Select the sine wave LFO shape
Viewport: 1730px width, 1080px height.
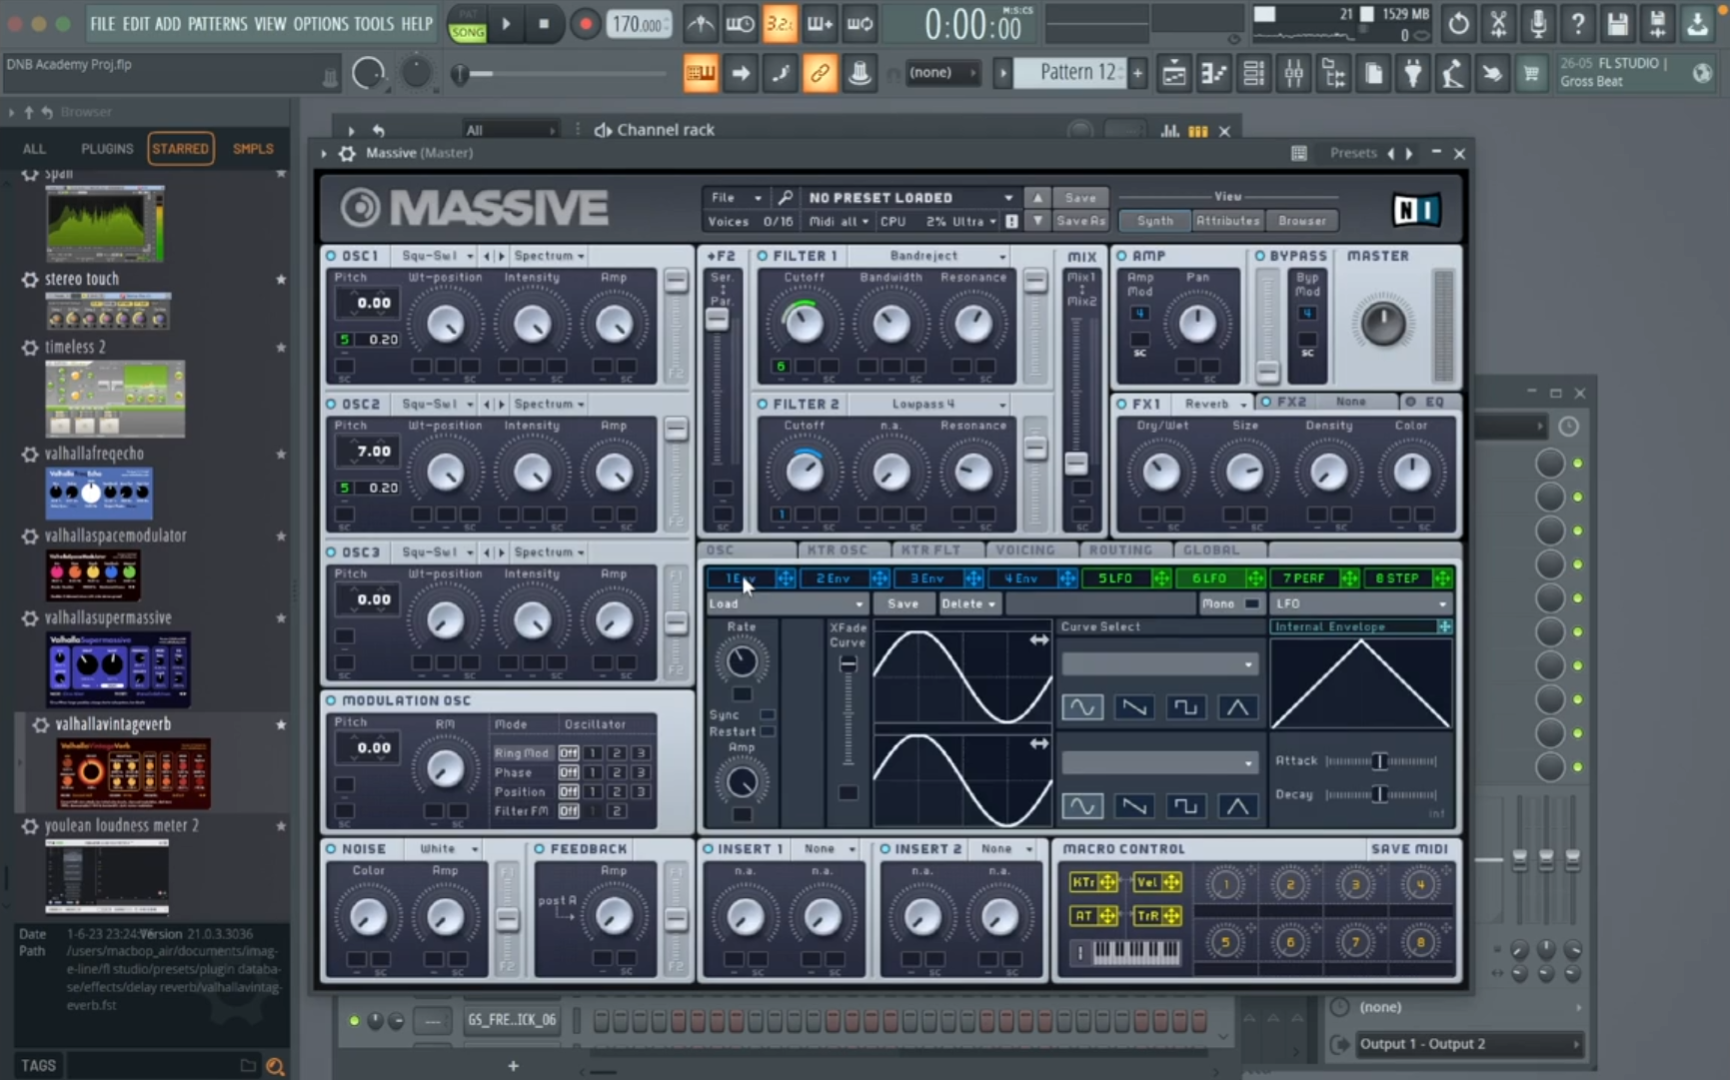(1082, 707)
